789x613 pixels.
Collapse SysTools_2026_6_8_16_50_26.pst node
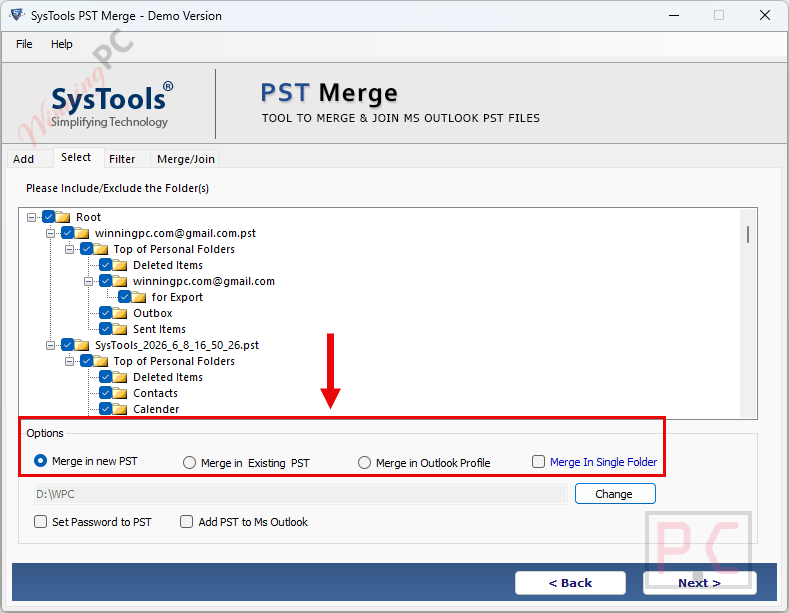coord(50,345)
